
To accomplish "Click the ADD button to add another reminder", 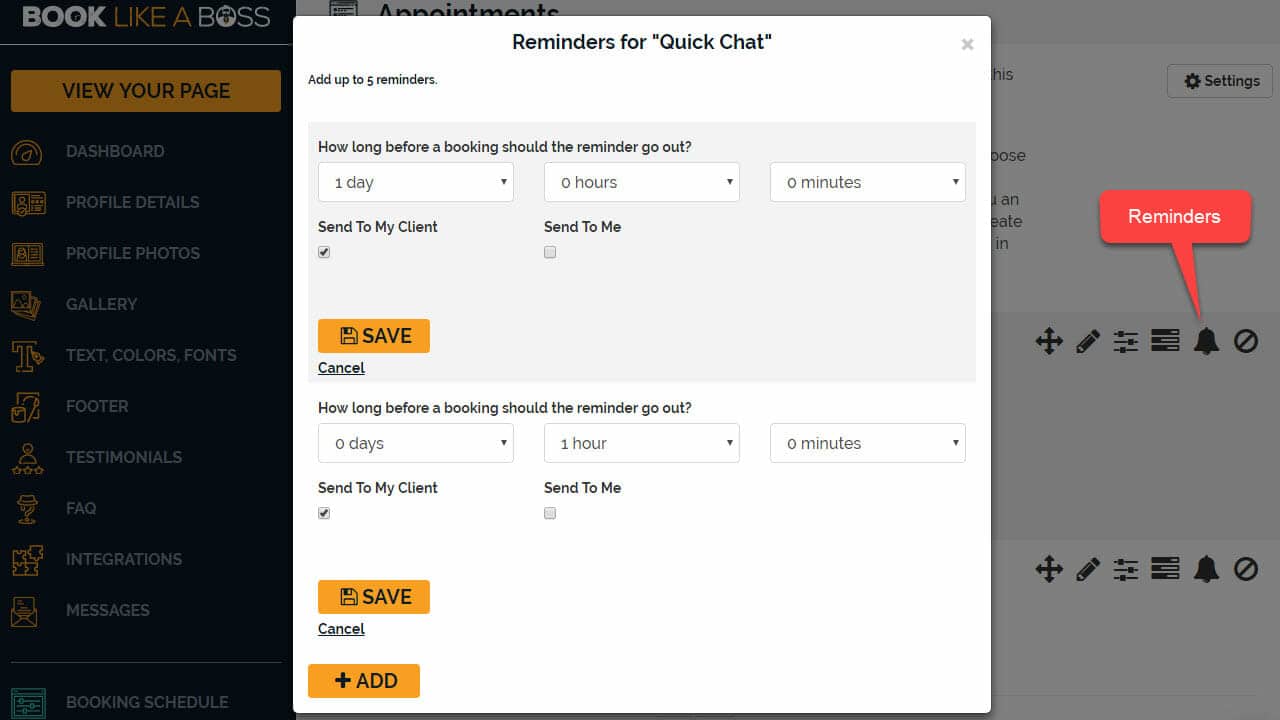I will [364, 681].
